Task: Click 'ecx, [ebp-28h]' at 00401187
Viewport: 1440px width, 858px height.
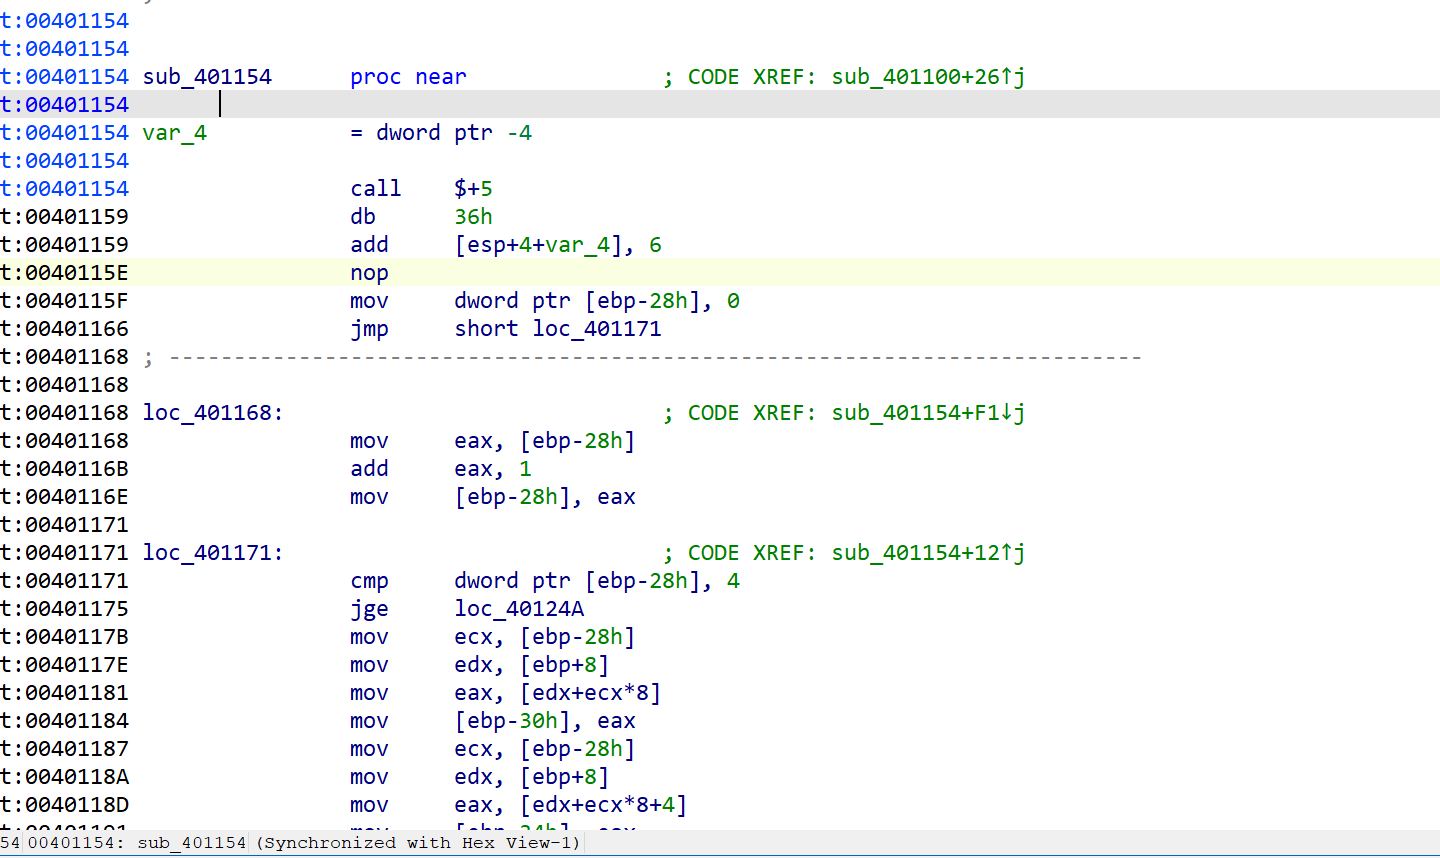Action: click(x=545, y=749)
